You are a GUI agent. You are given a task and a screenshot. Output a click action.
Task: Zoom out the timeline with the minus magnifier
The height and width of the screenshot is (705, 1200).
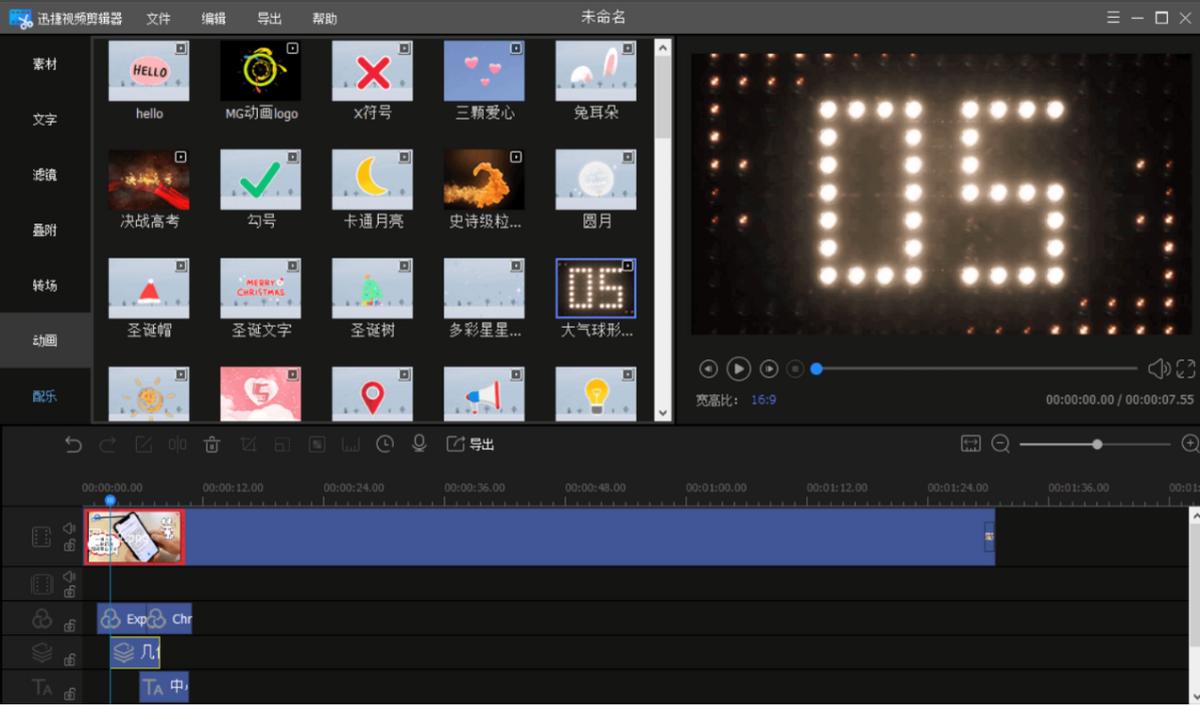click(1000, 444)
